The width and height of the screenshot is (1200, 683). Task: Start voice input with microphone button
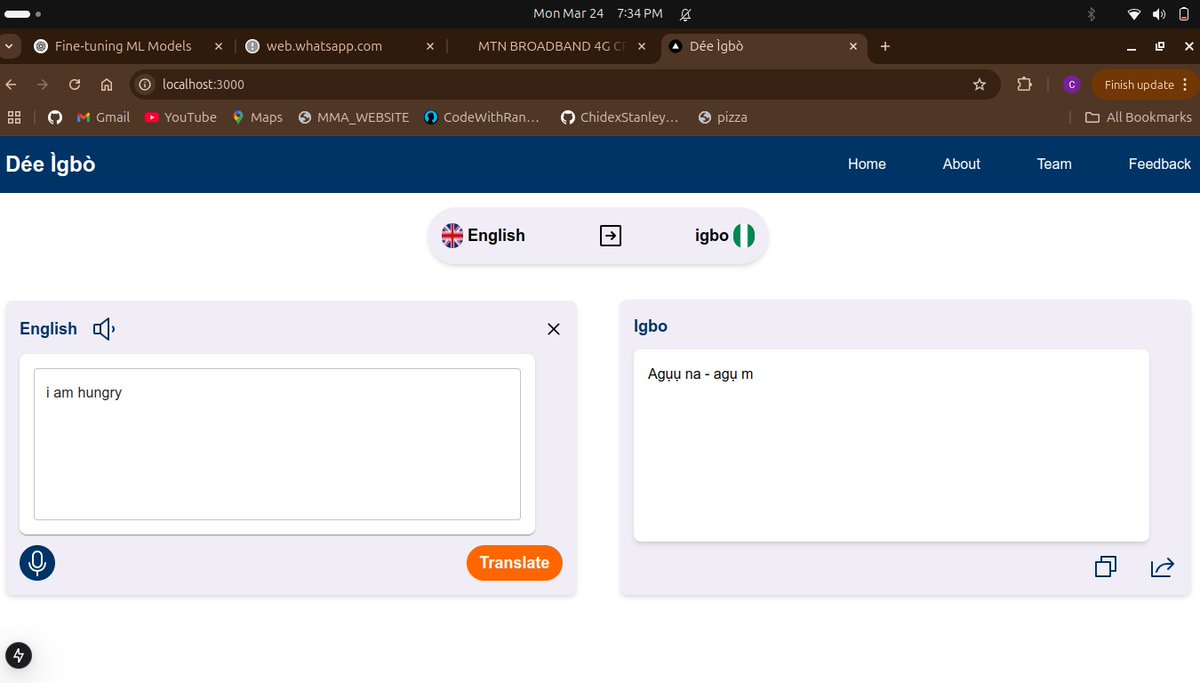click(37, 563)
